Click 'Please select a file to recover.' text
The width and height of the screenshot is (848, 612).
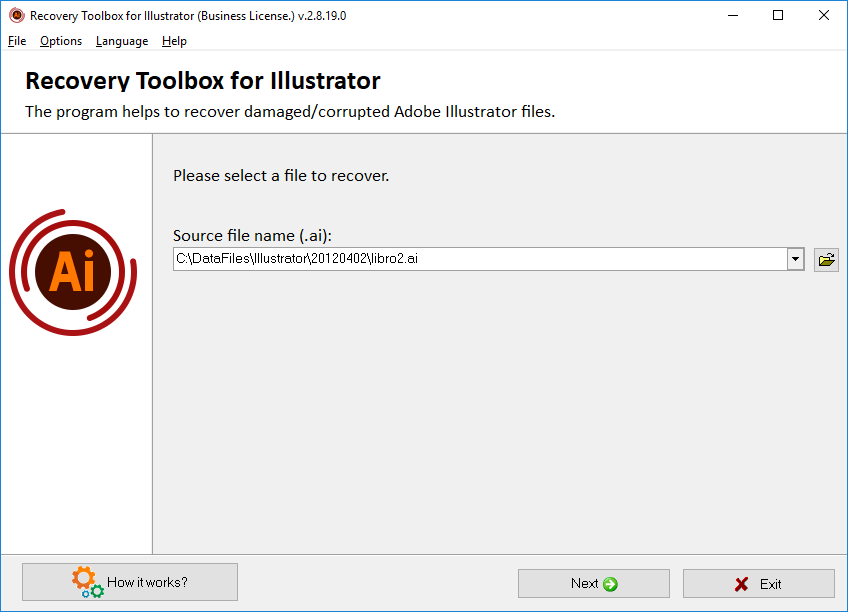tap(281, 176)
